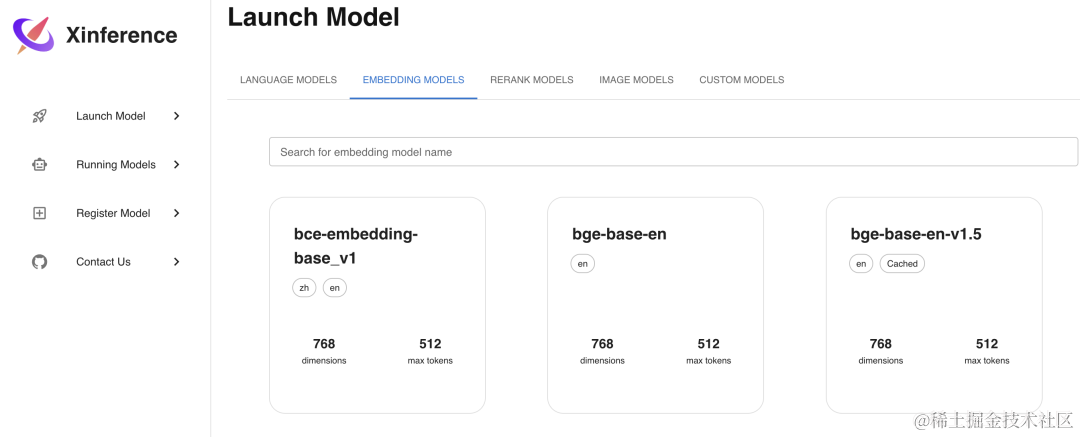Open the Custom Models tab
1080x437 pixels.
[741, 80]
